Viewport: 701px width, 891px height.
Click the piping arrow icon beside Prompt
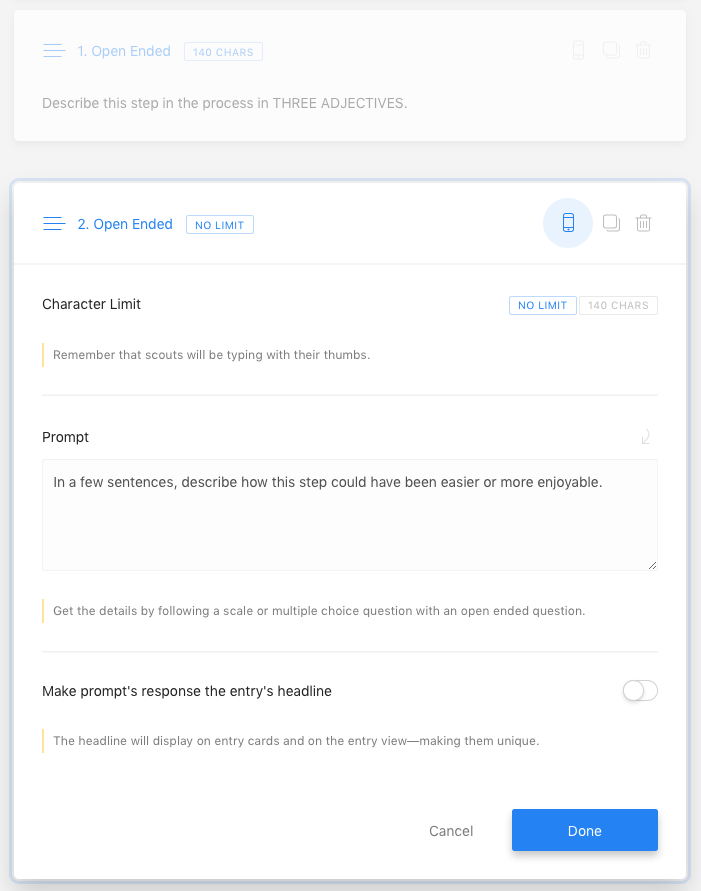point(646,437)
